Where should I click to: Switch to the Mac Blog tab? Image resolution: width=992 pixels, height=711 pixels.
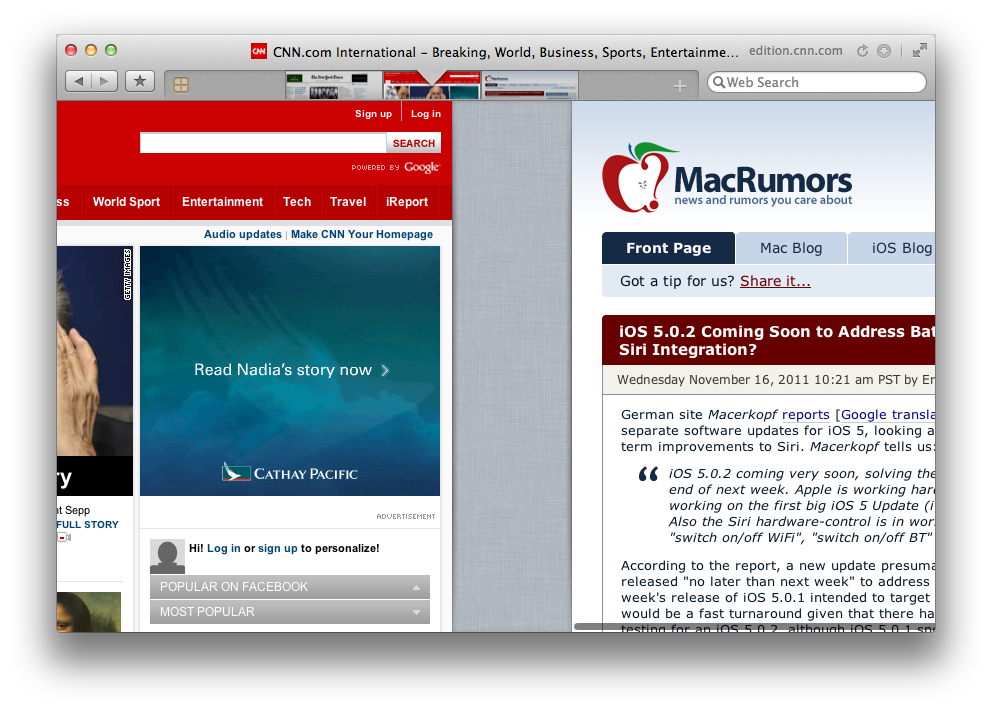(791, 248)
